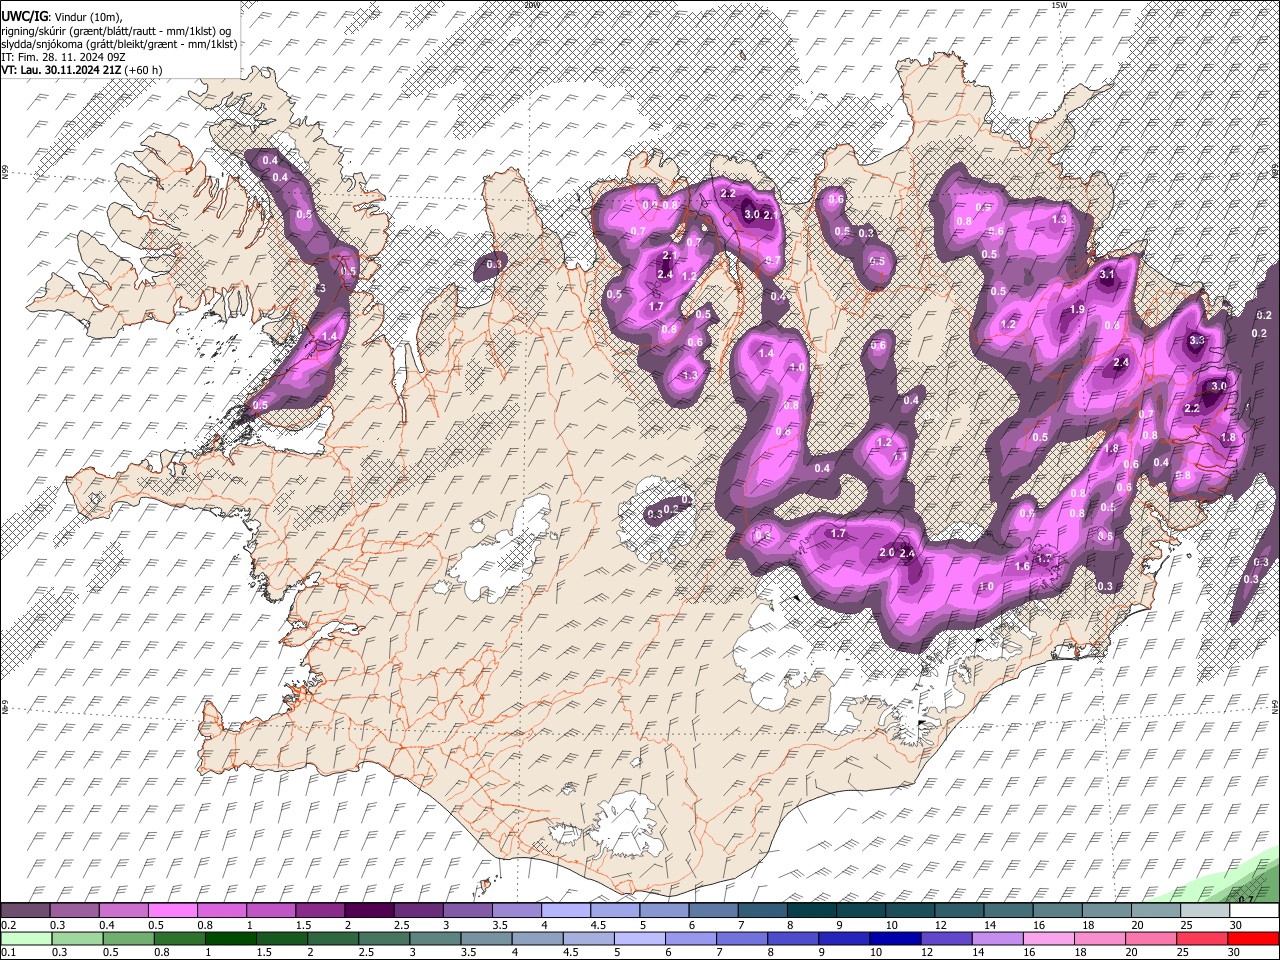The height and width of the screenshot is (960, 1280).
Task: Click the 30 white-grey swatch on upper scale
Action: point(1255,911)
